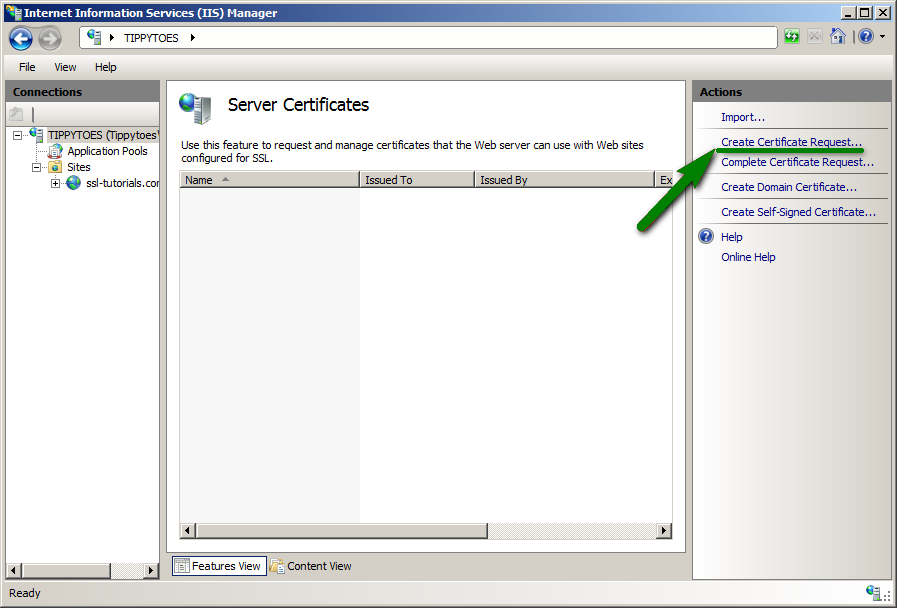The width and height of the screenshot is (897, 608).
Task: Click the TIPPYTOES server node icon
Action: point(37,135)
